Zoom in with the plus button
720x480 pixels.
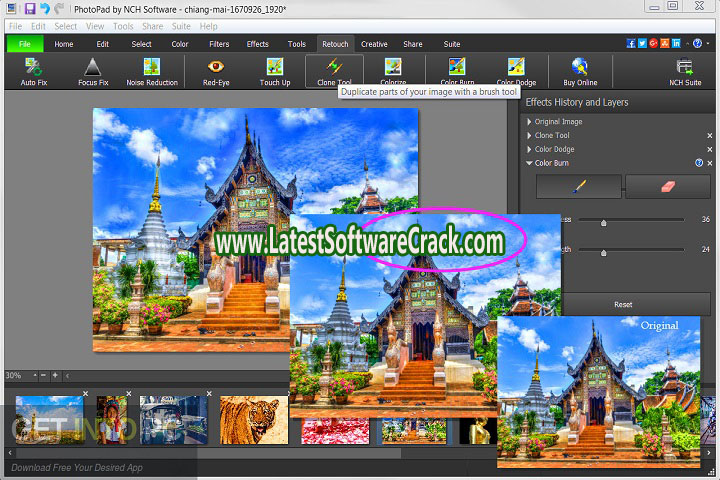point(55,375)
